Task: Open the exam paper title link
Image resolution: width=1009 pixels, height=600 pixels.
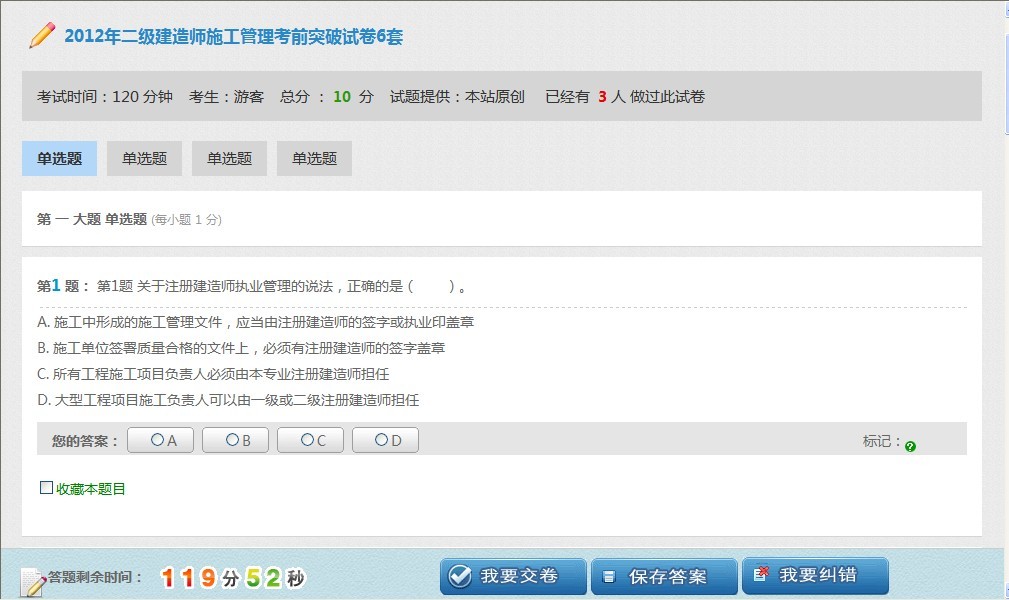Action: pos(230,37)
